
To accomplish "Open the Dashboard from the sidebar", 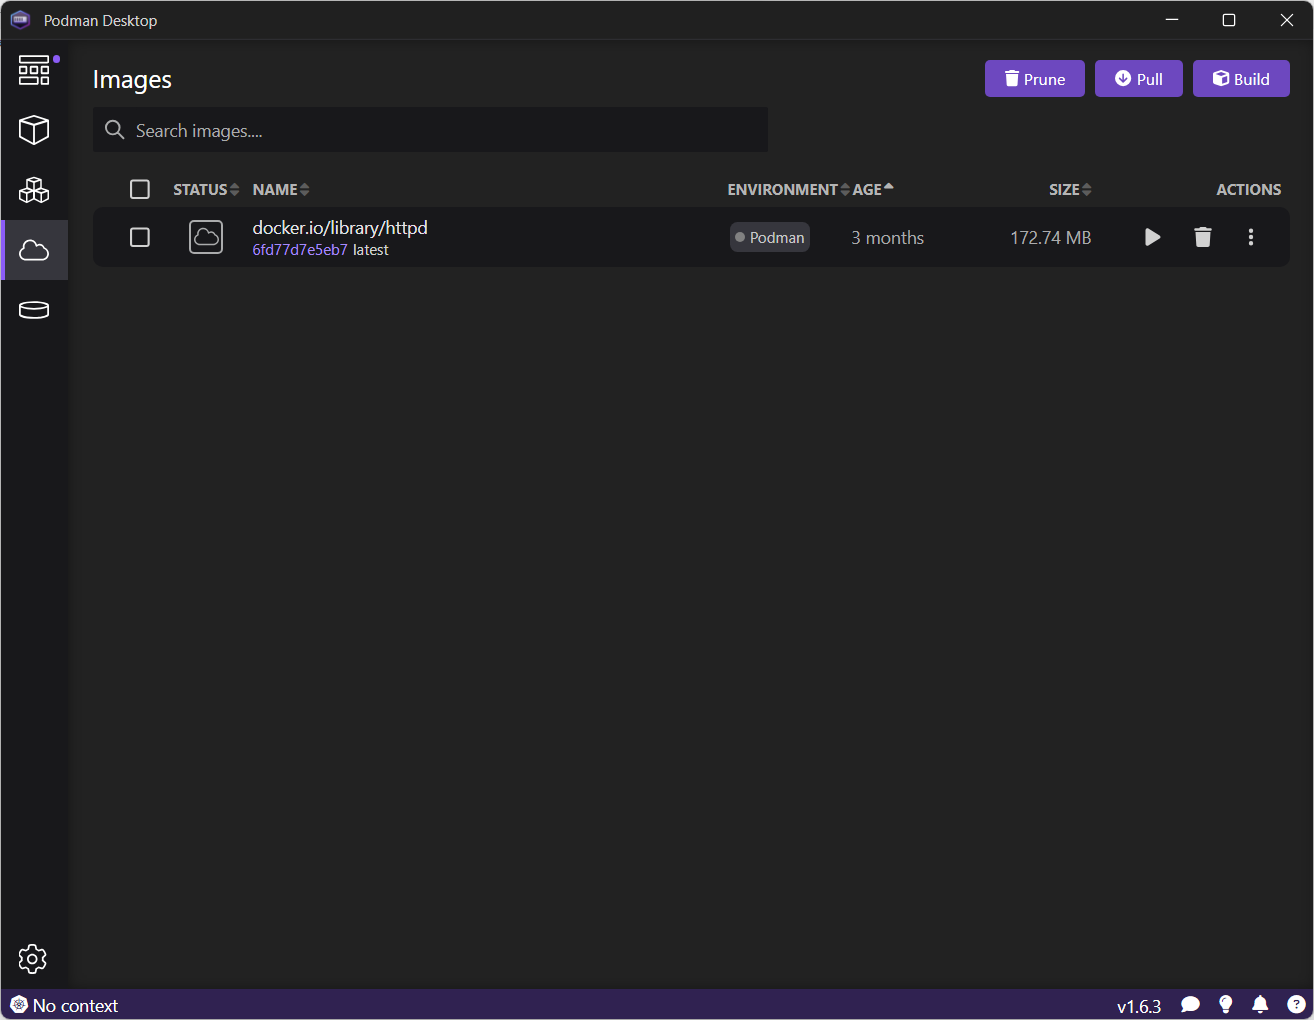I will (34, 70).
